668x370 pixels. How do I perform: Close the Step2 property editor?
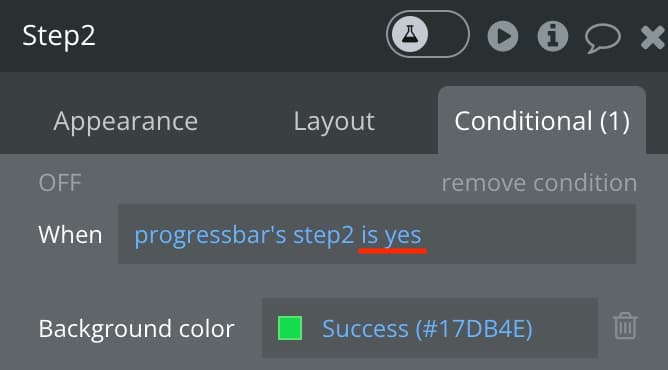[x=653, y=38]
